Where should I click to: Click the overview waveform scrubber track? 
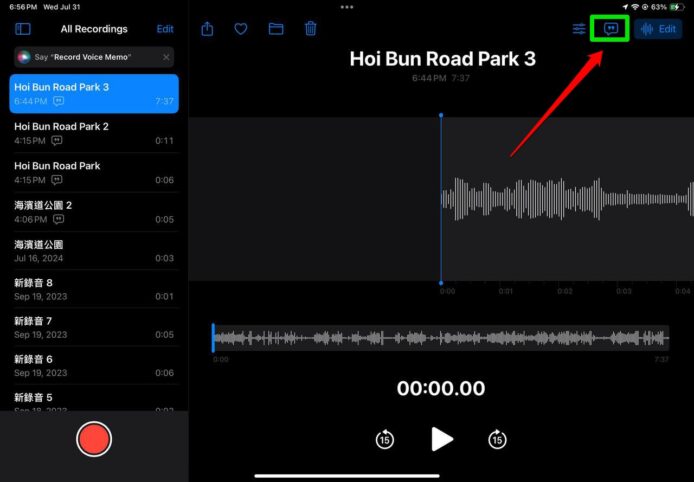coord(440,339)
